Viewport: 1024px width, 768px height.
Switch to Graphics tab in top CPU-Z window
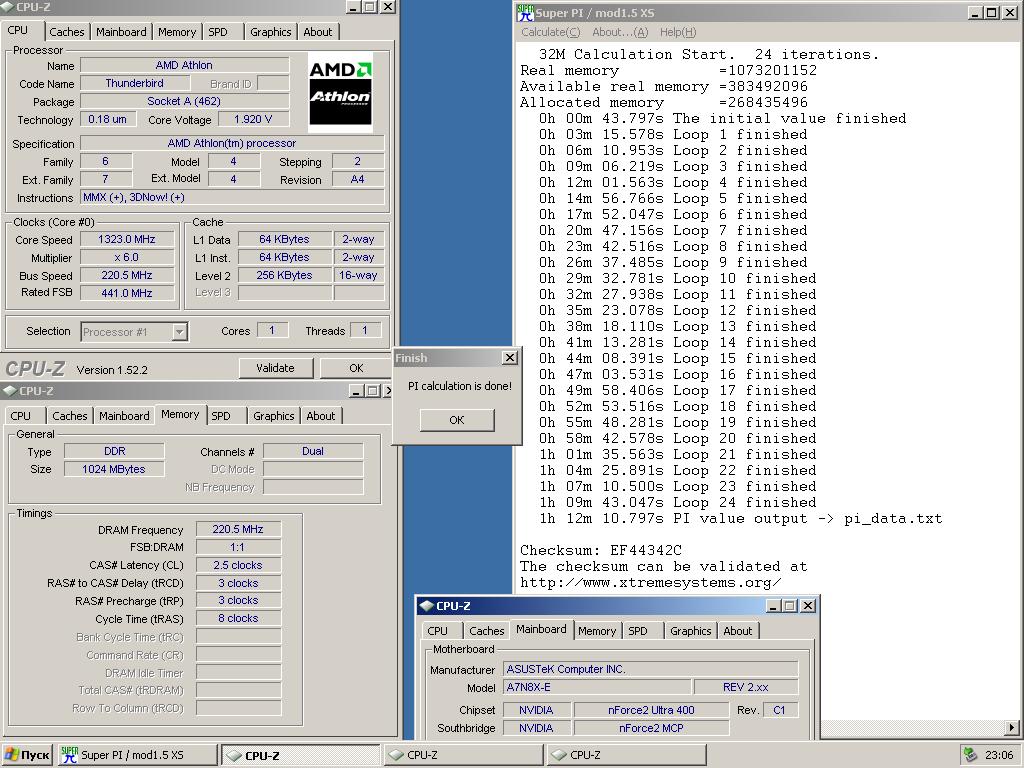(271, 32)
